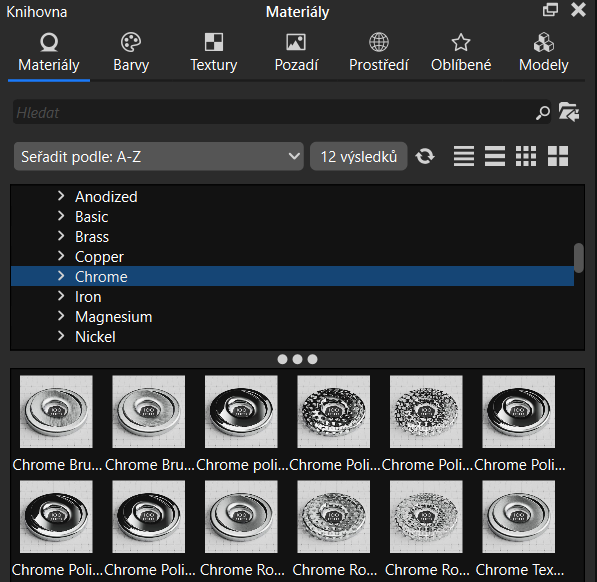Select Chrome poli... lowercase material thumbnail
Screen dimensions: 597x582
click(x=241, y=411)
